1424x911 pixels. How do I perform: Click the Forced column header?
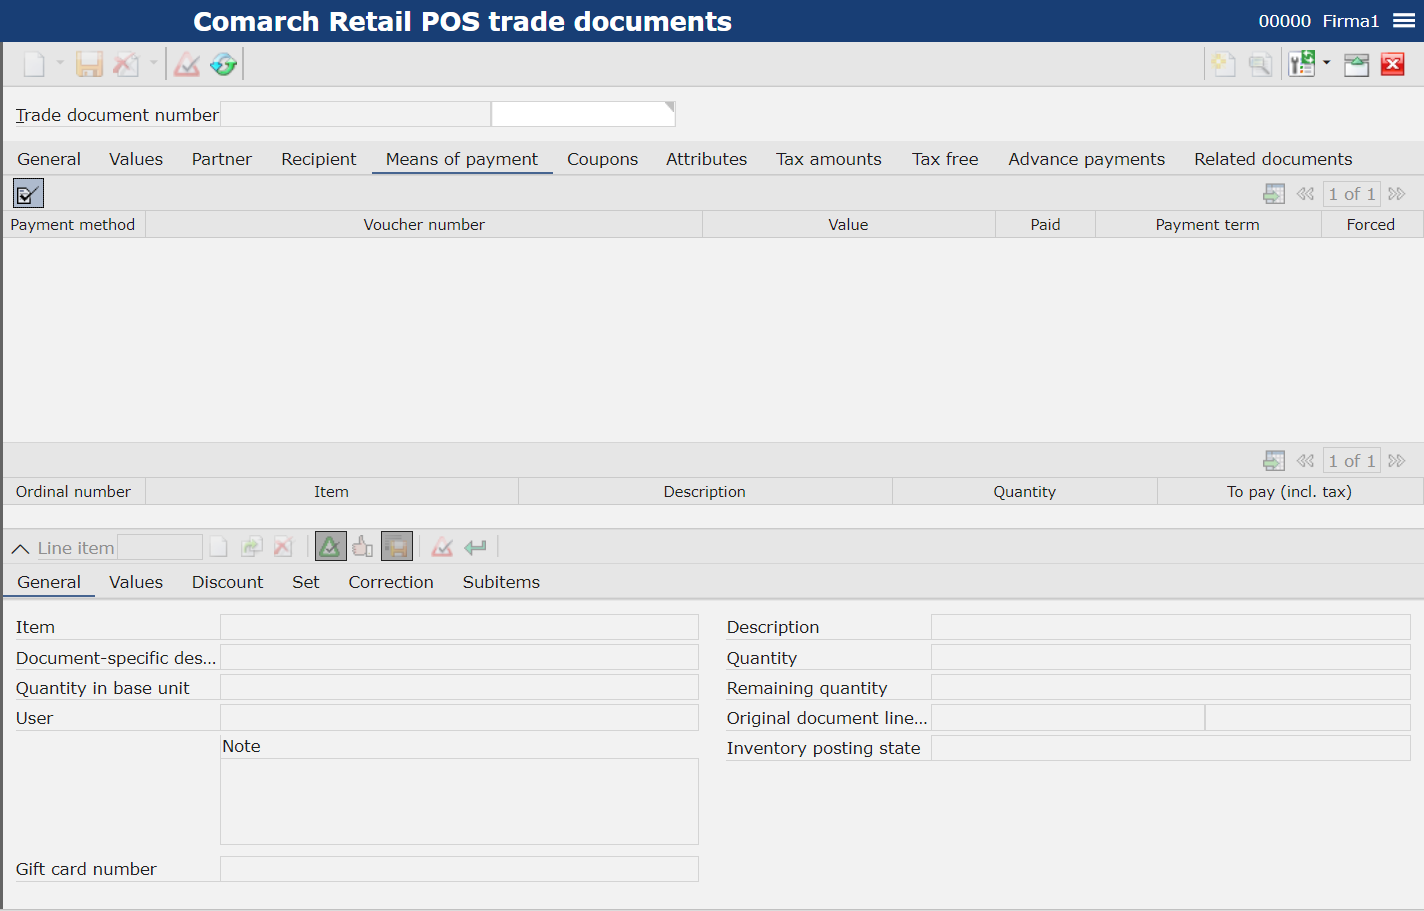click(x=1371, y=225)
